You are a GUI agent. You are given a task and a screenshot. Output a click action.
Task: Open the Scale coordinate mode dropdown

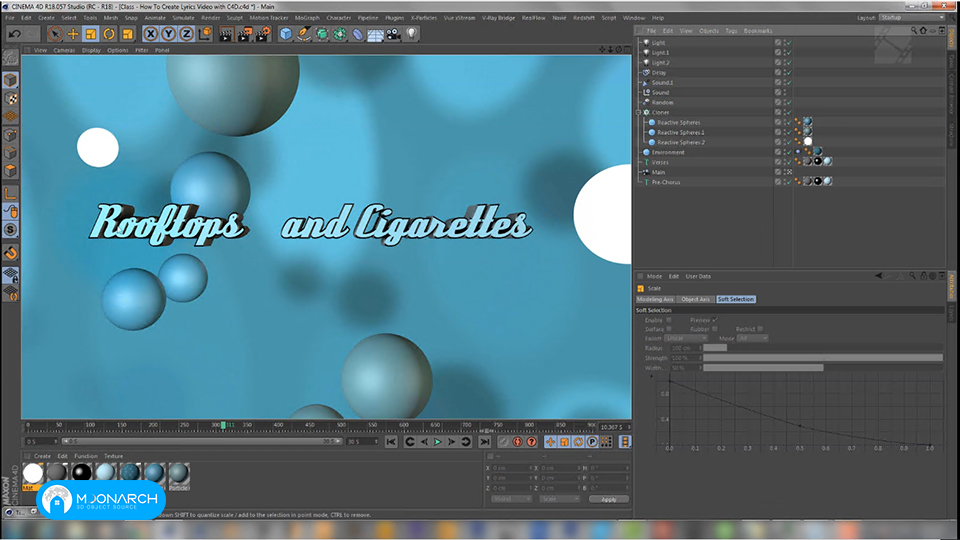coord(559,499)
